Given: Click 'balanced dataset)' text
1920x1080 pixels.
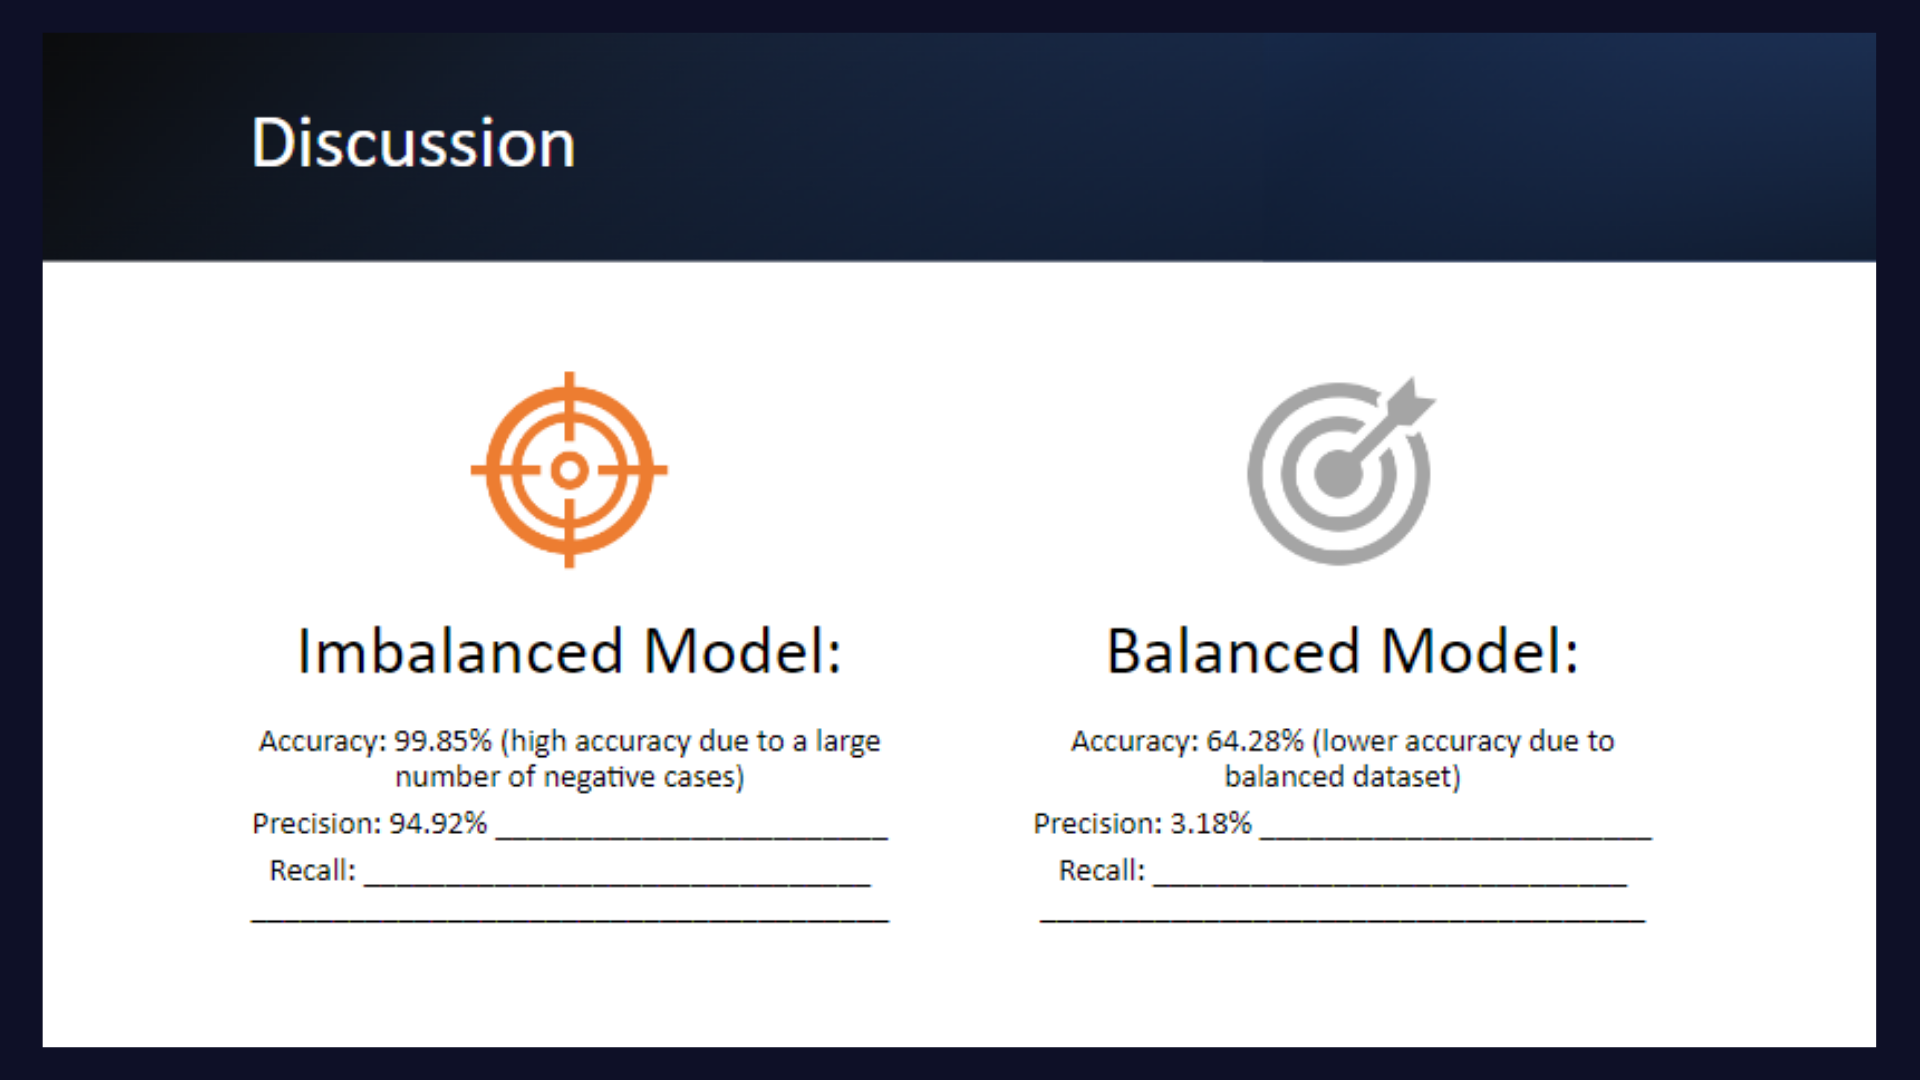Looking at the screenshot, I should pos(1342,777).
